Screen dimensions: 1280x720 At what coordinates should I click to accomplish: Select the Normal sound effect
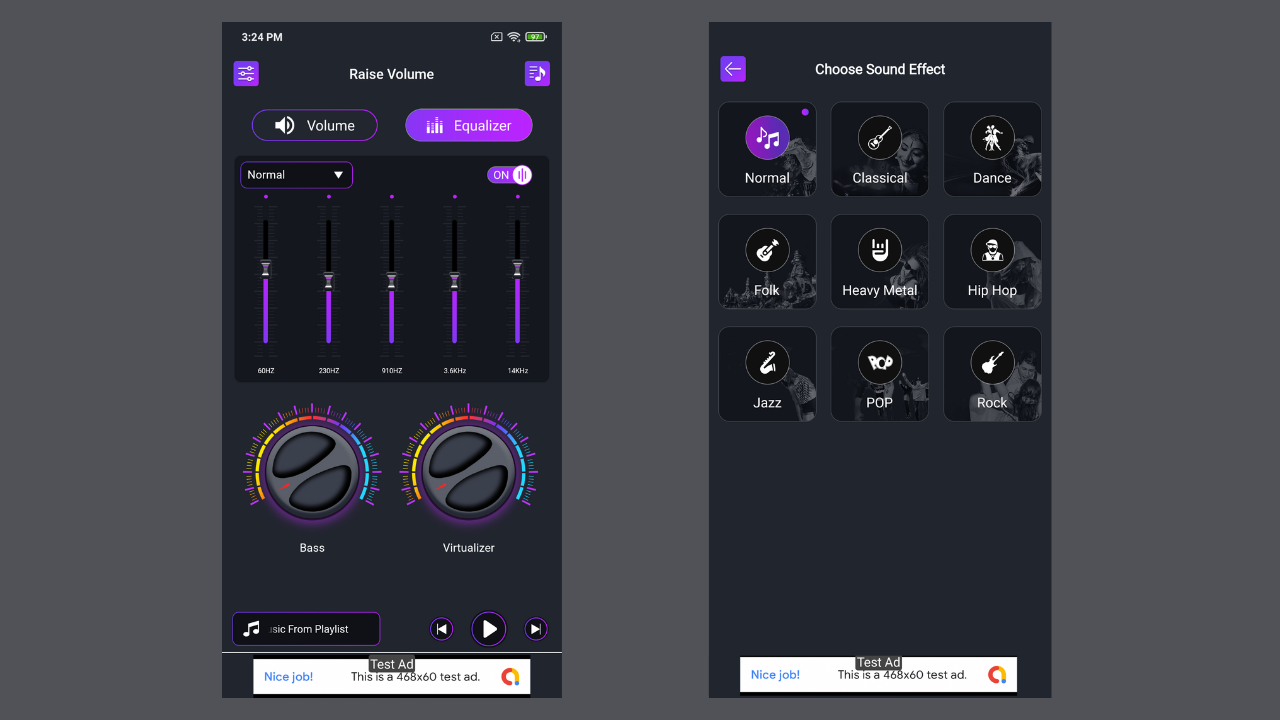(x=767, y=149)
